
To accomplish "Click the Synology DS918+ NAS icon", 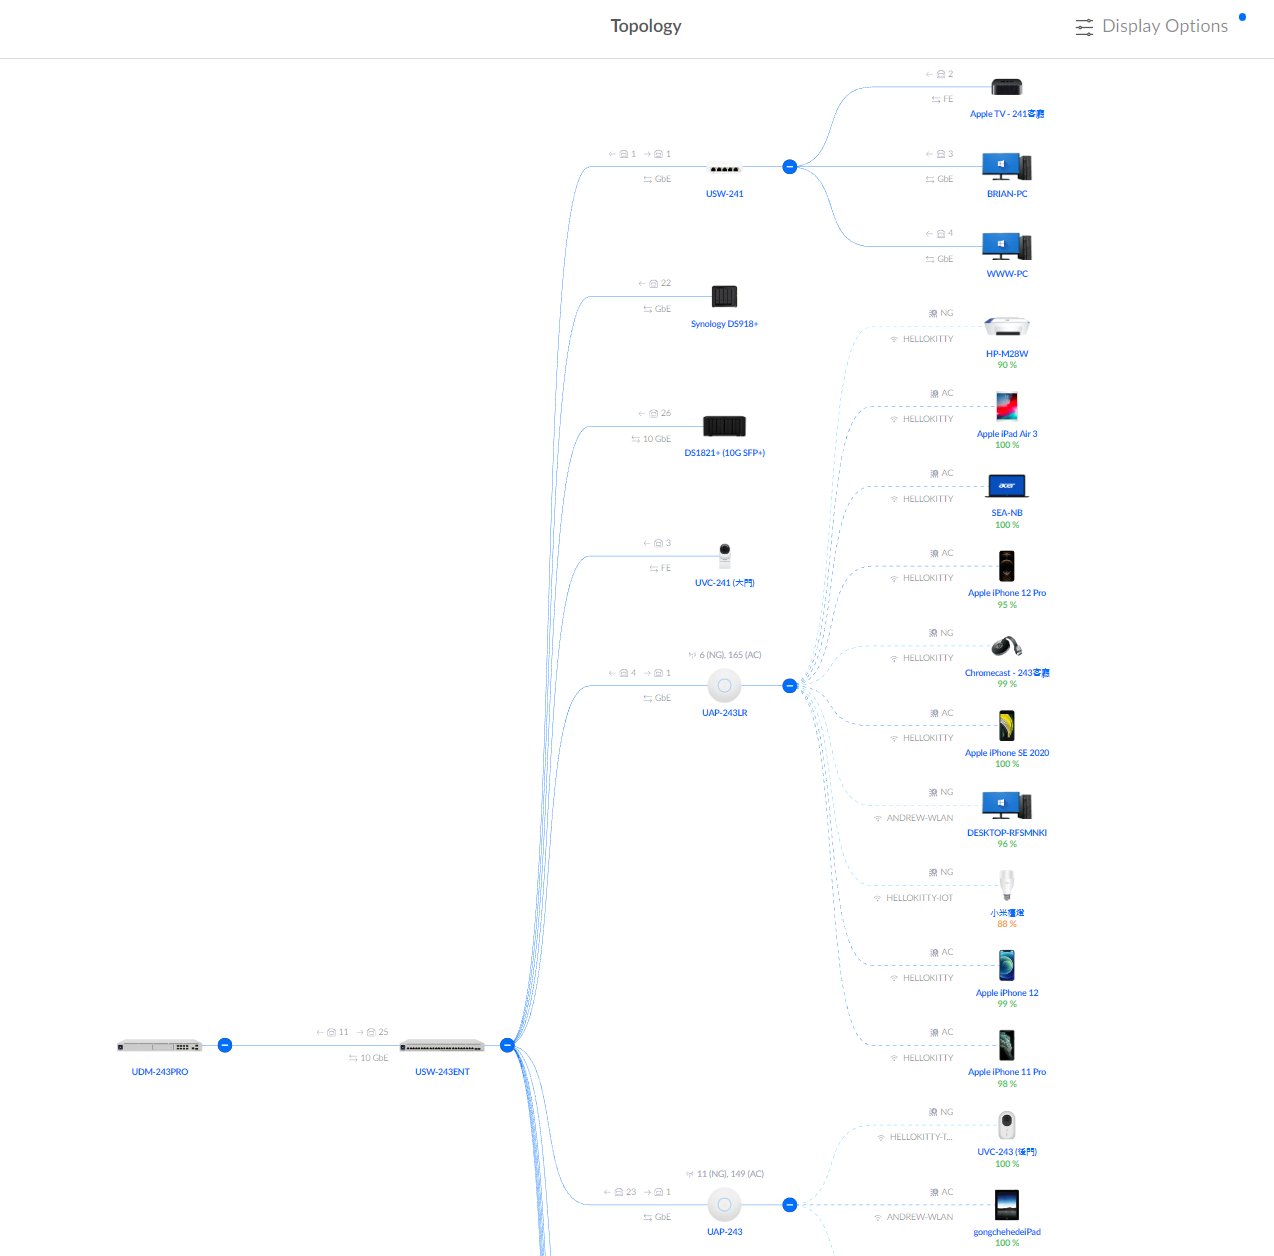I will click(x=724, y=296).
